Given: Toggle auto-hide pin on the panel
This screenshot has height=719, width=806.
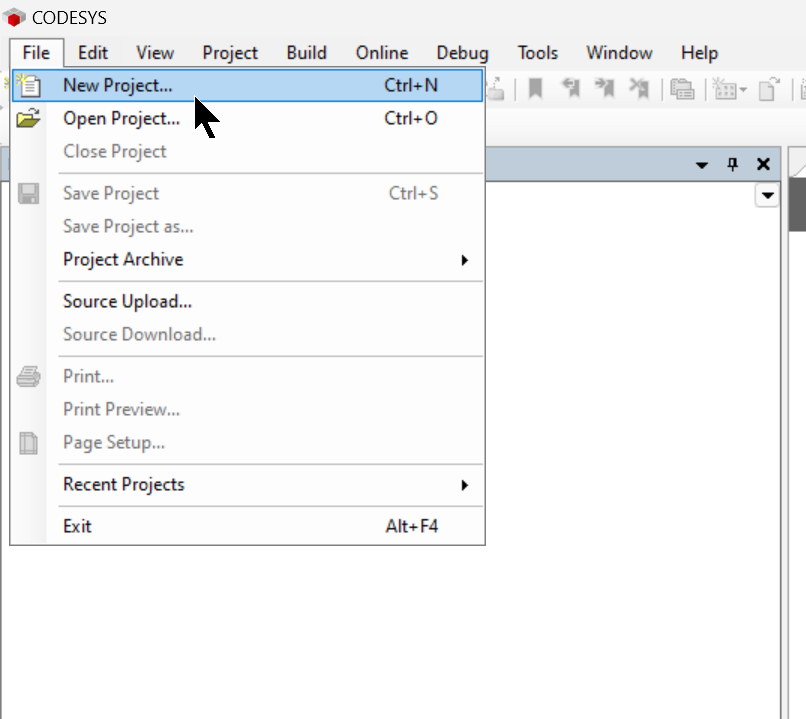Looking at the screenshot, I should pyautogui.click(x=732, y=164).
